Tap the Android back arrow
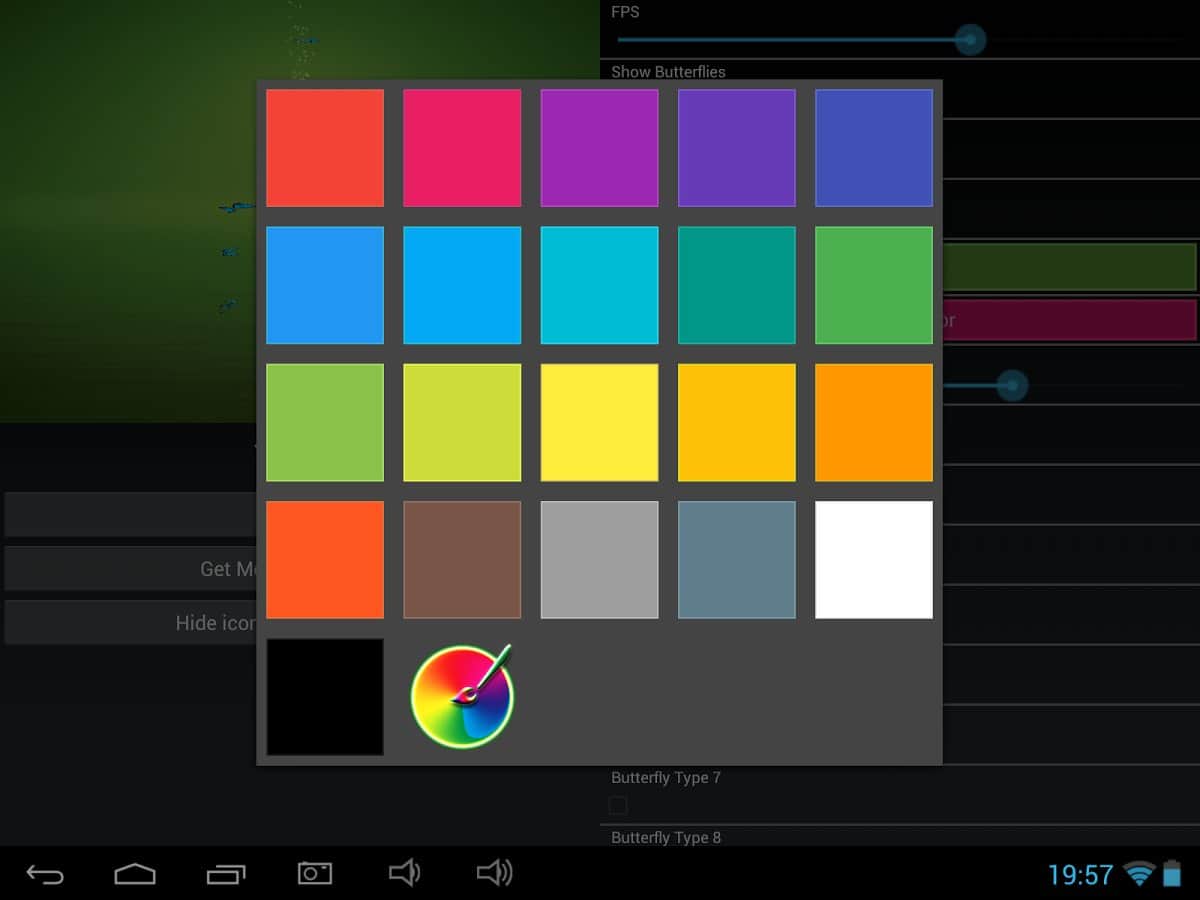 [x=45, y=874]
